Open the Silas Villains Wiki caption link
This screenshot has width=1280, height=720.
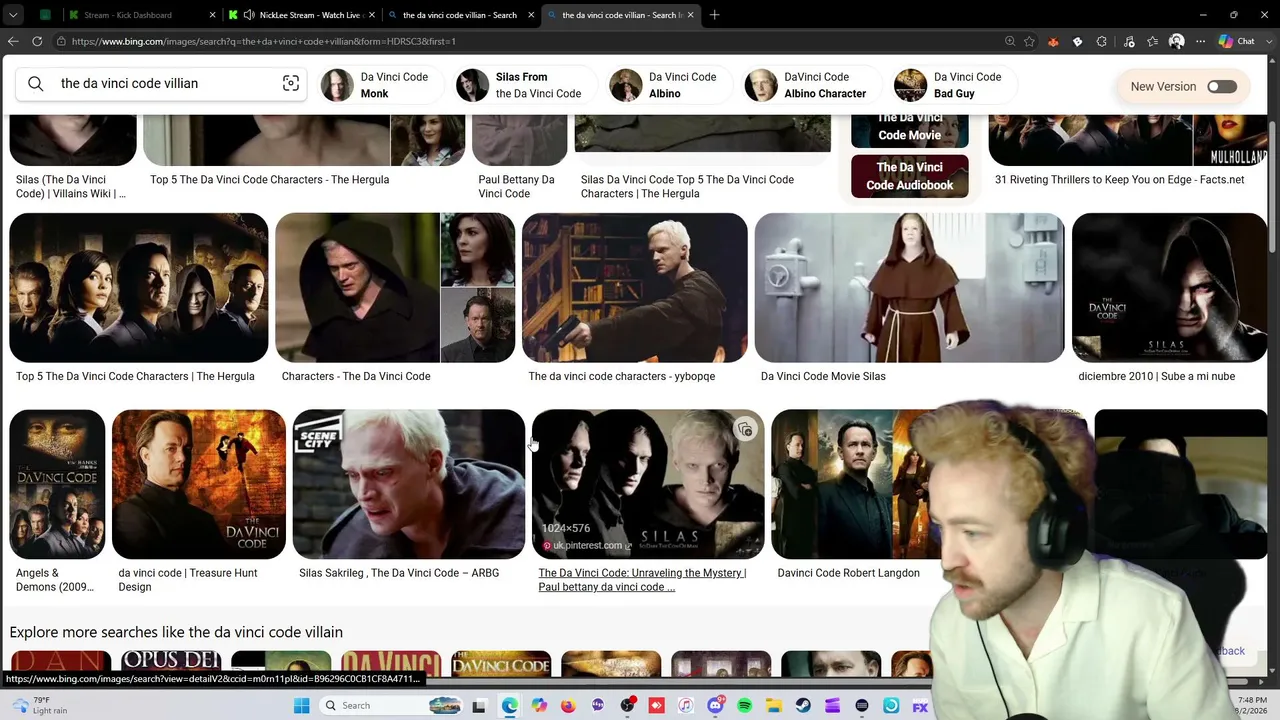click(x=71, y=187)
